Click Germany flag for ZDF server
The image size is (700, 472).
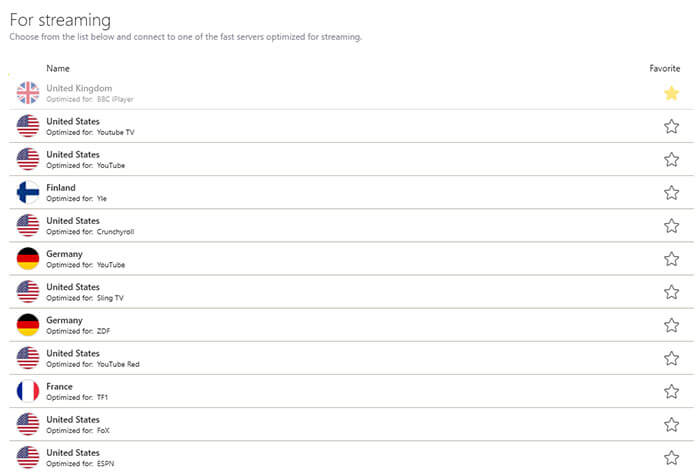[28, 325]
